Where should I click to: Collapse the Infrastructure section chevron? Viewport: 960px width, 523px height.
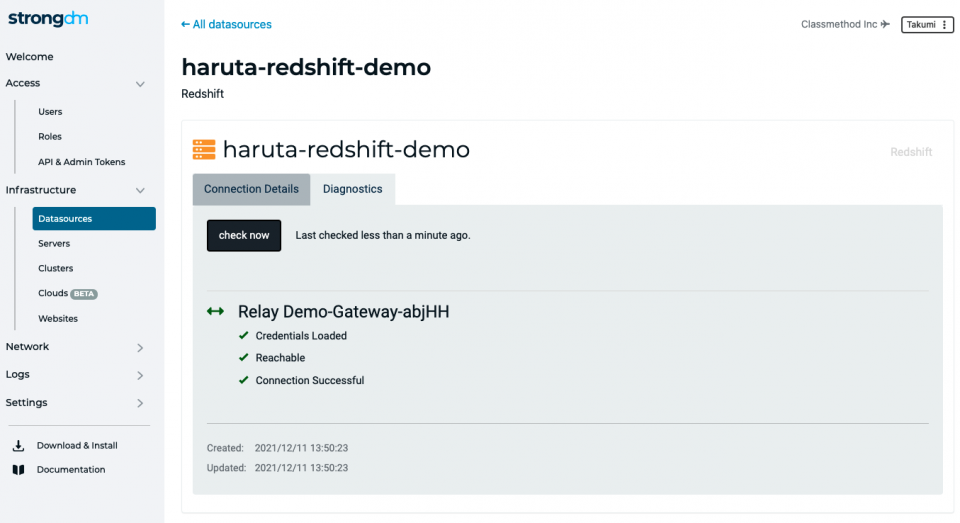pos(140,190)
